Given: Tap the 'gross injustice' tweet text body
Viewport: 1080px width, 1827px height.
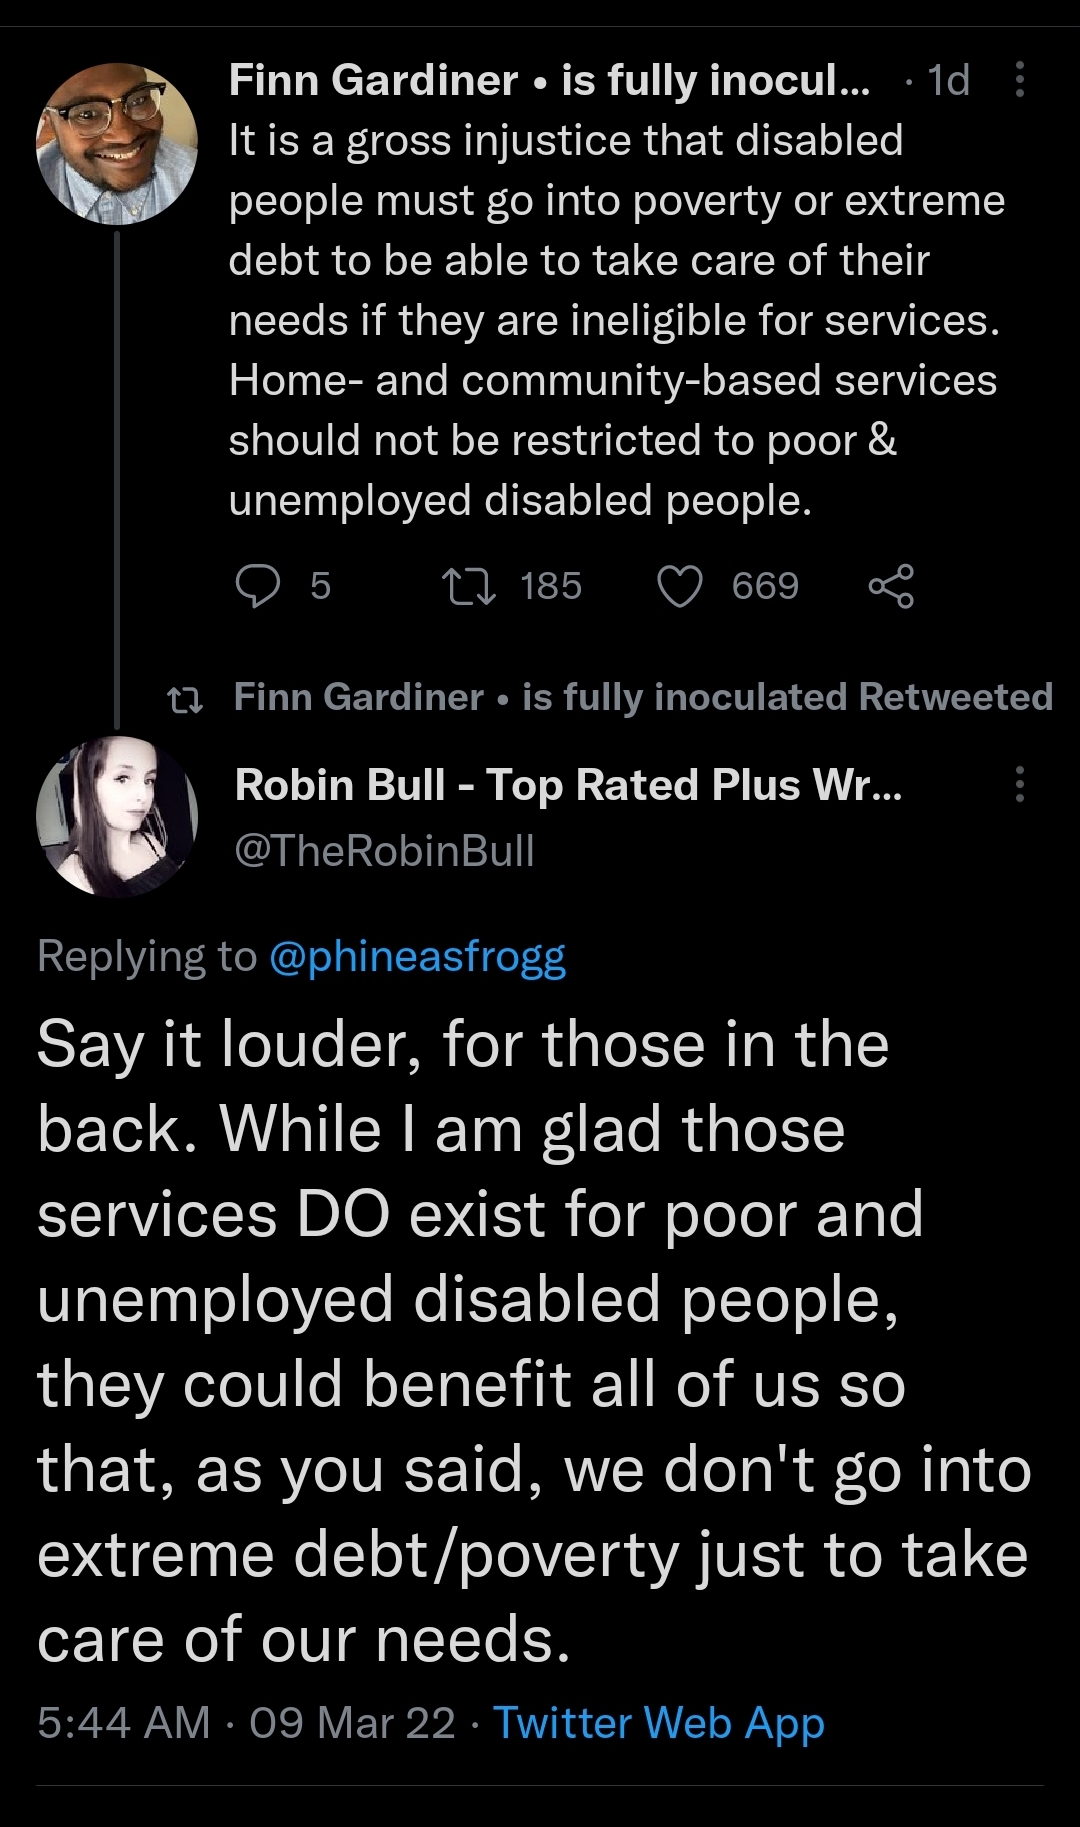Looking at the screenshot, I should tap(614, 320).
